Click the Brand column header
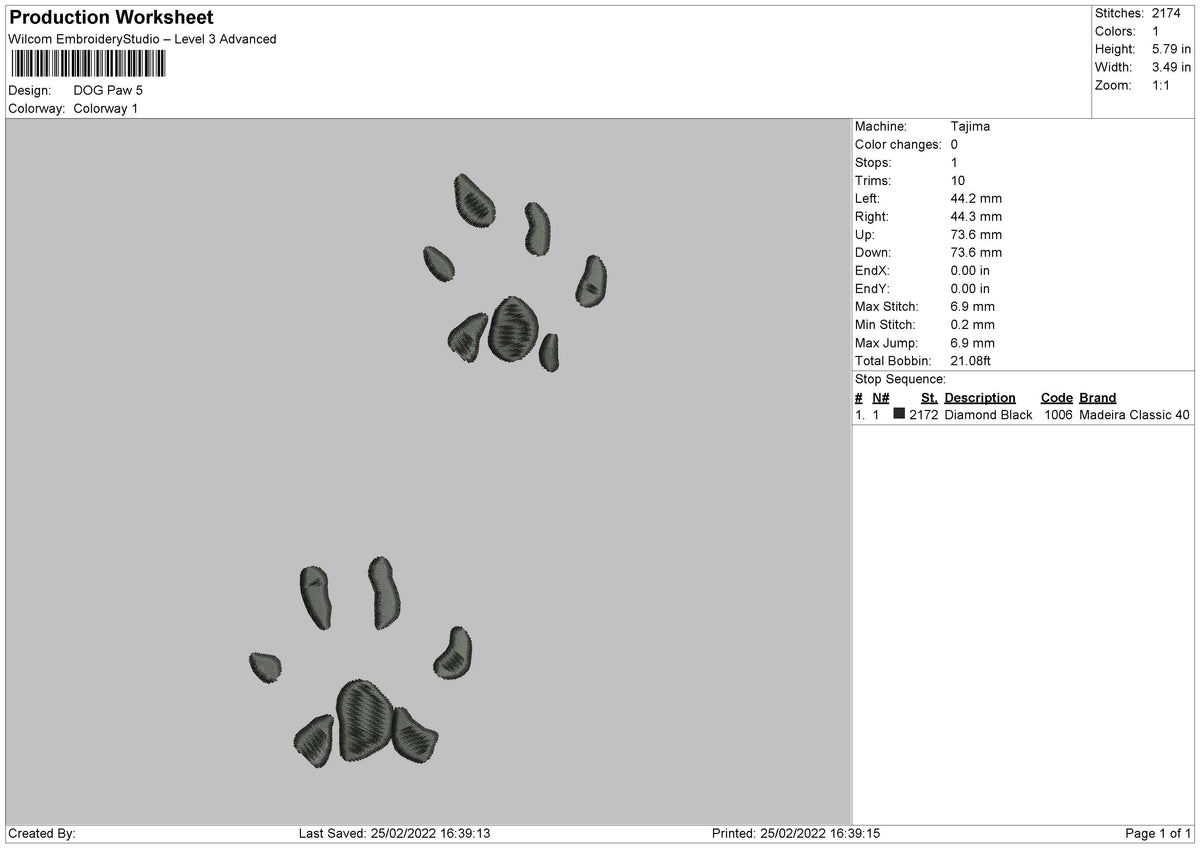The width and height of the screenshot is (1200, 848). (x=1097, y=398)
